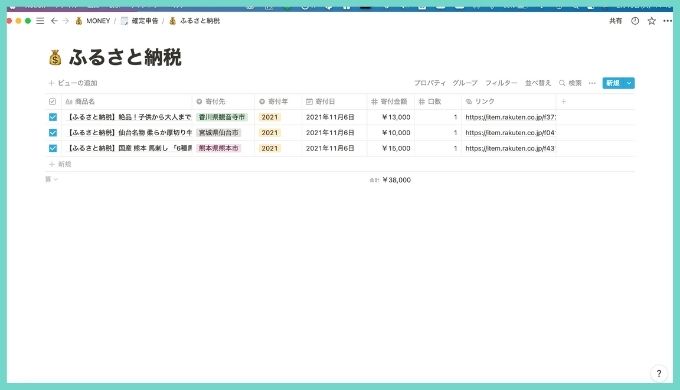The height and width of the screenshot is (390, 680).
Task: Favorite the page with star icon
Action: pos(651,21)
